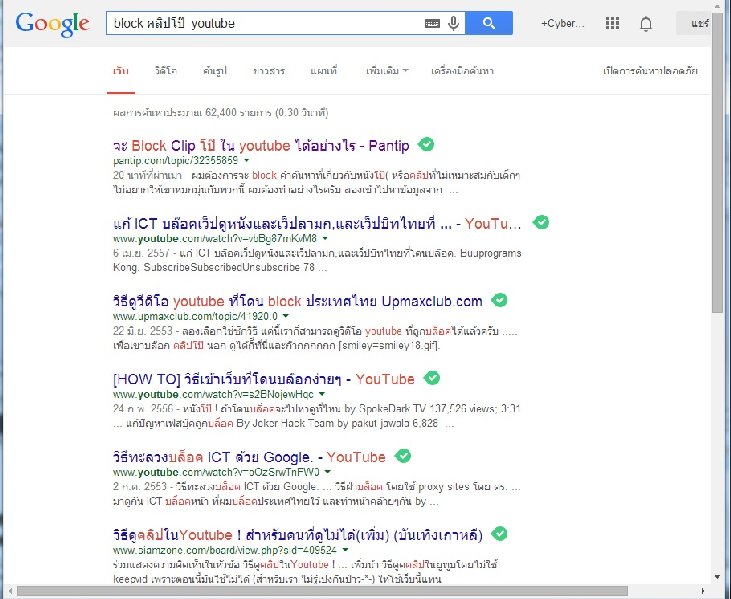Screen dimensions: 731x599
Task: Click green check badge beside Upmaxclub result
Action: tap(499, 300)
